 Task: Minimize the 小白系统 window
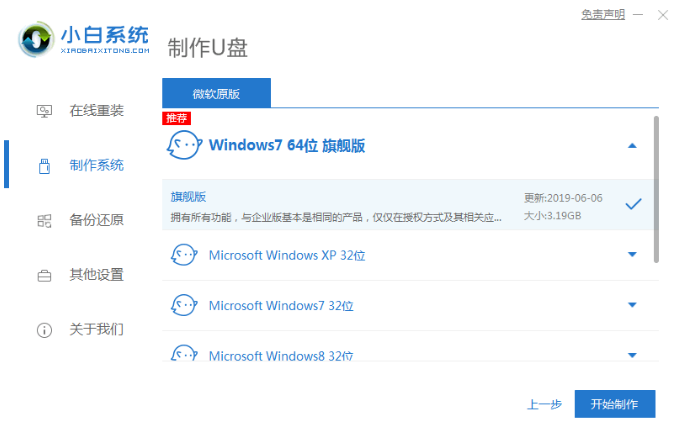click(638, 15)
